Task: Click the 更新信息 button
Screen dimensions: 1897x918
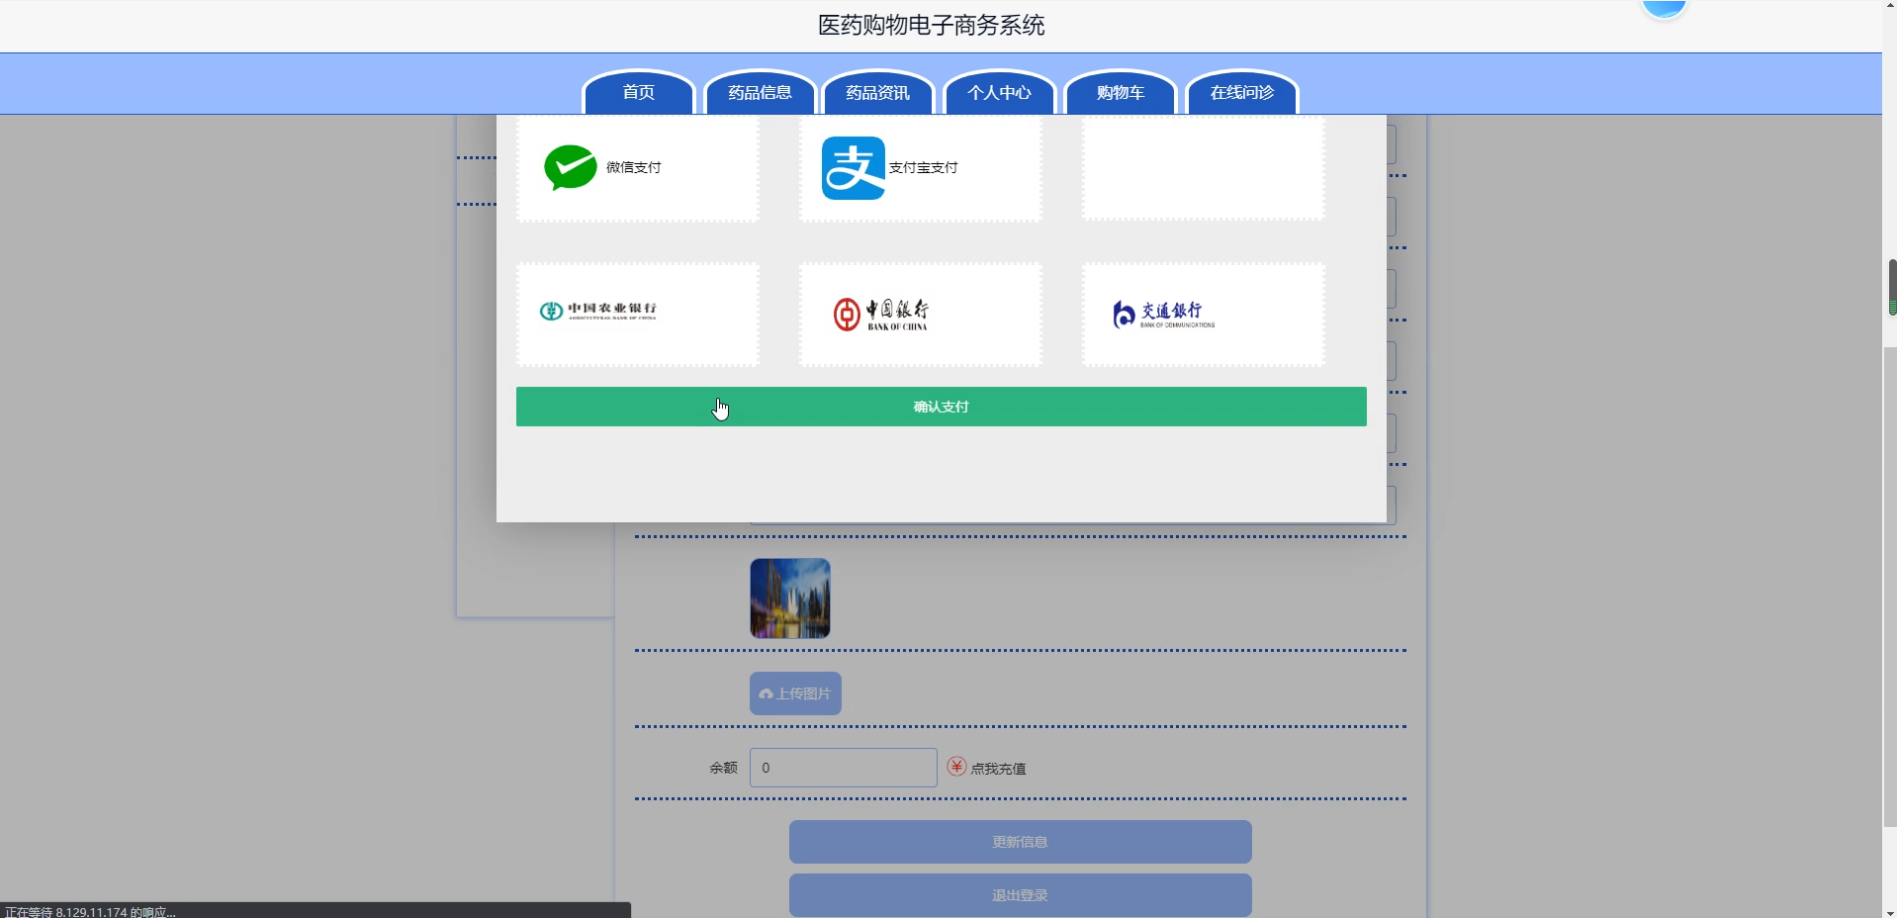Action: coord(1020,842)
